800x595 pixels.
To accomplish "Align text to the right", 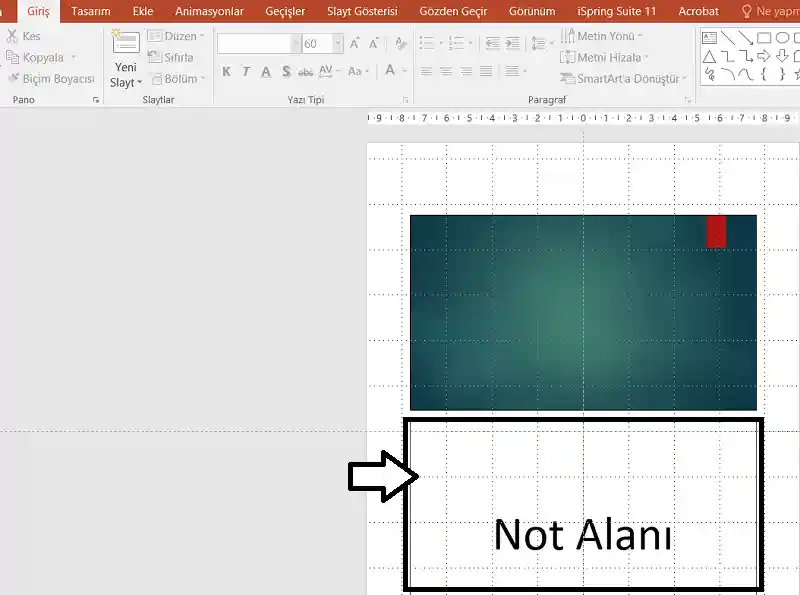I will (466, 71).
